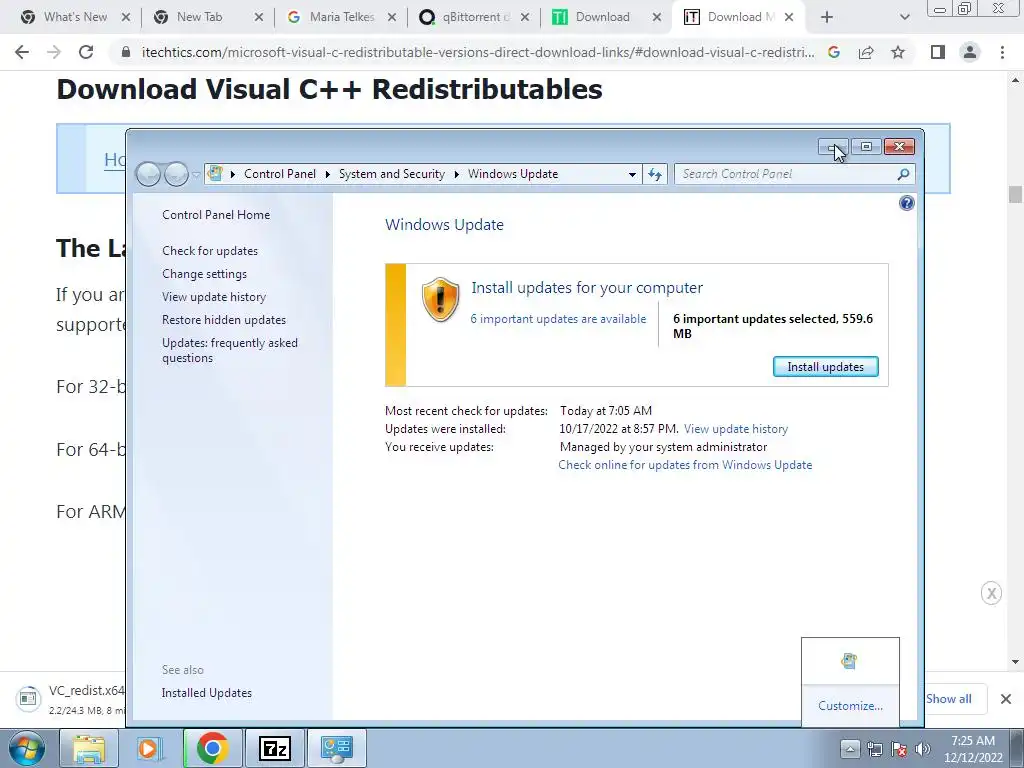Open a new Chrome tab with plus
Screen dimensions: 1024x768
[x=827, y=17]
